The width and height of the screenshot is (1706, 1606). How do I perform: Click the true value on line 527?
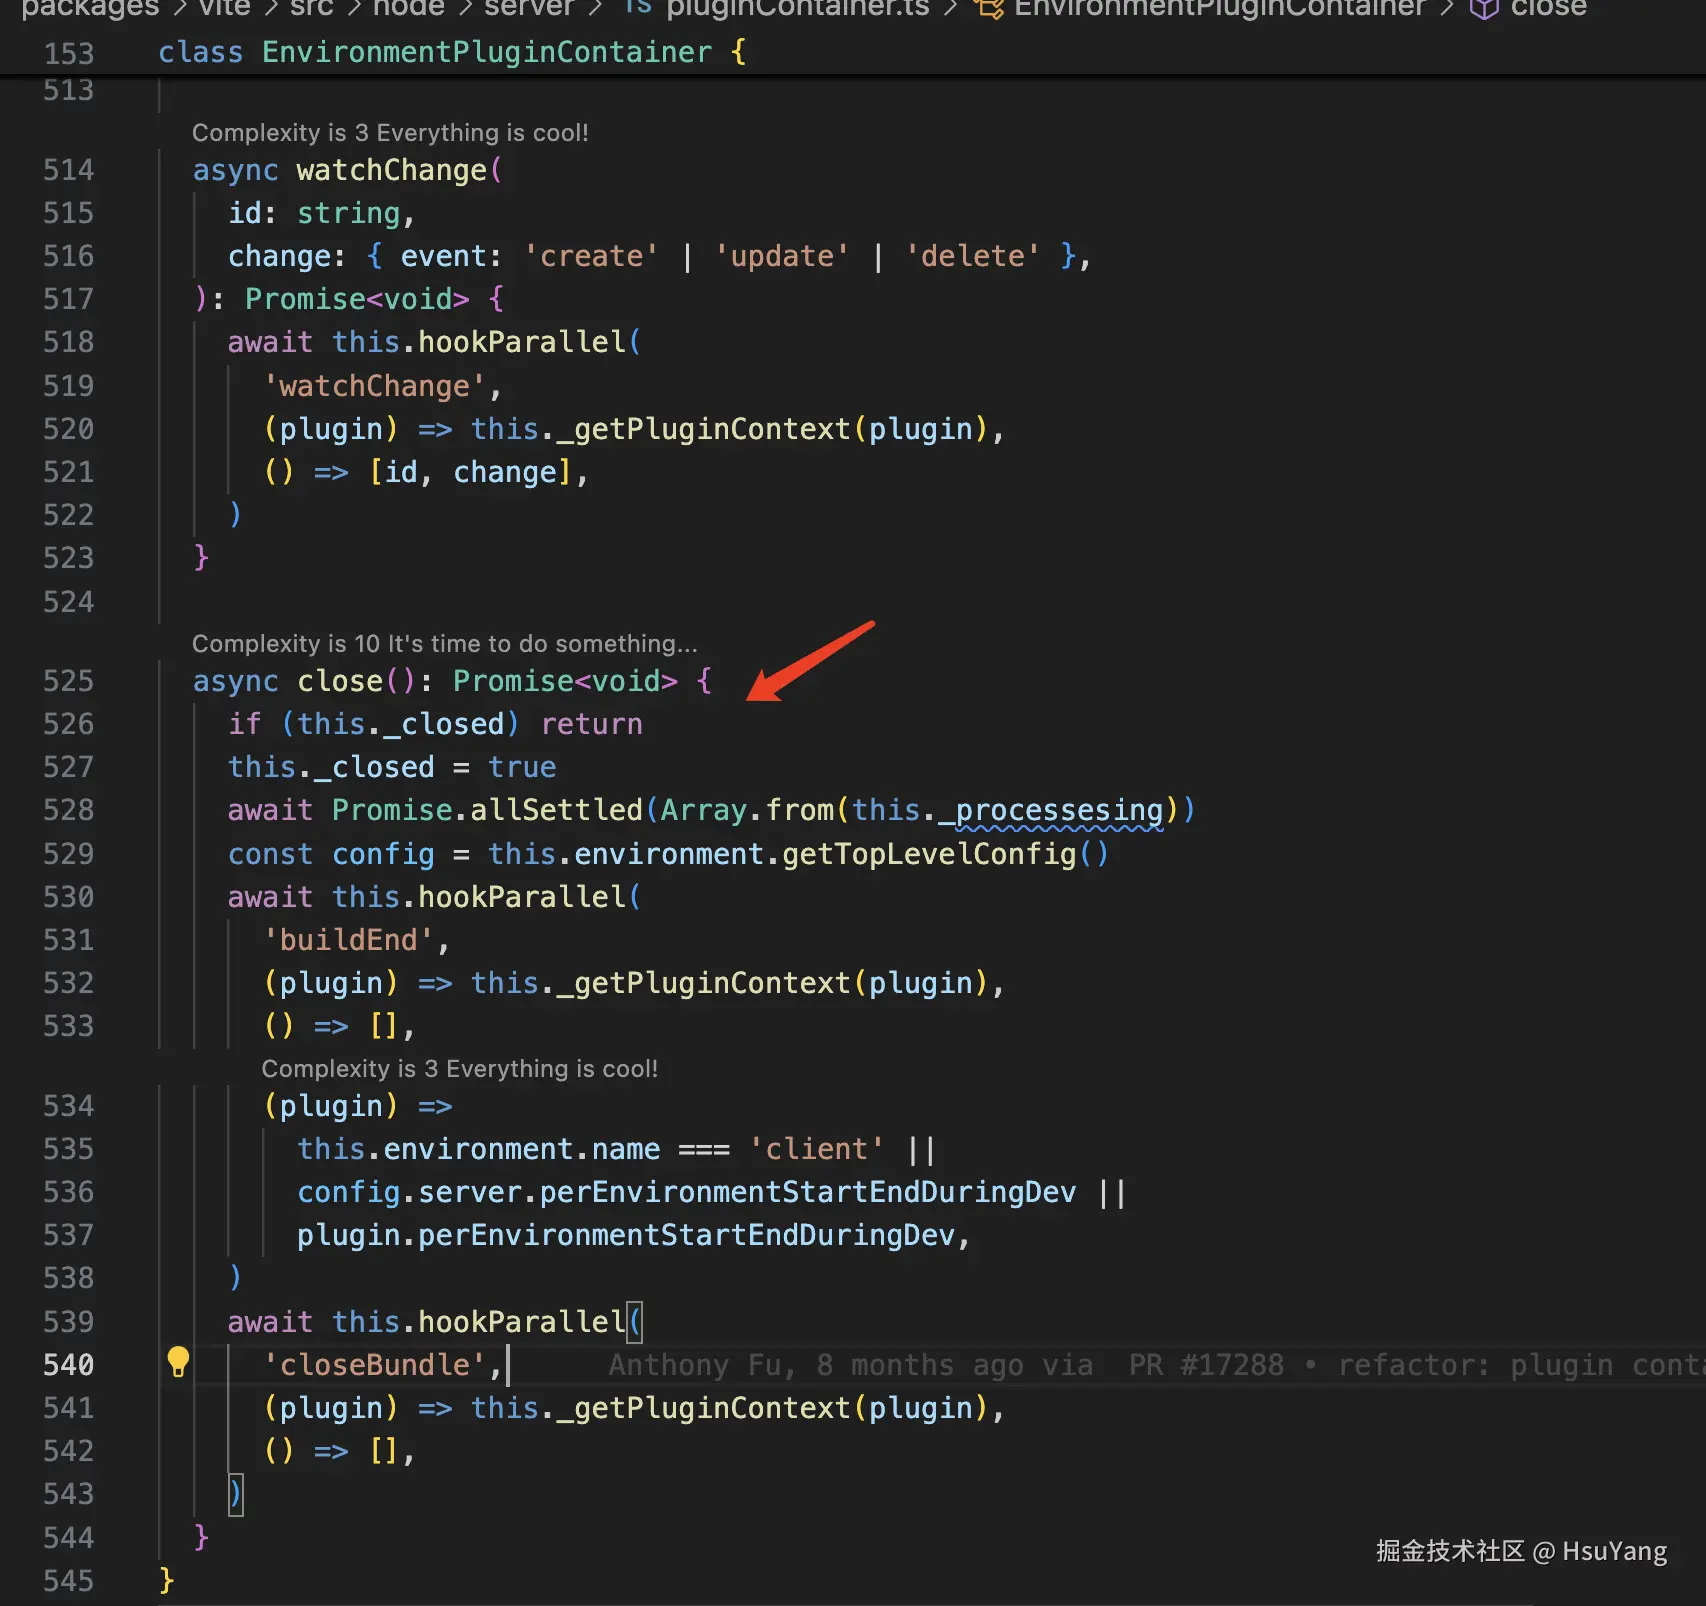522,767
